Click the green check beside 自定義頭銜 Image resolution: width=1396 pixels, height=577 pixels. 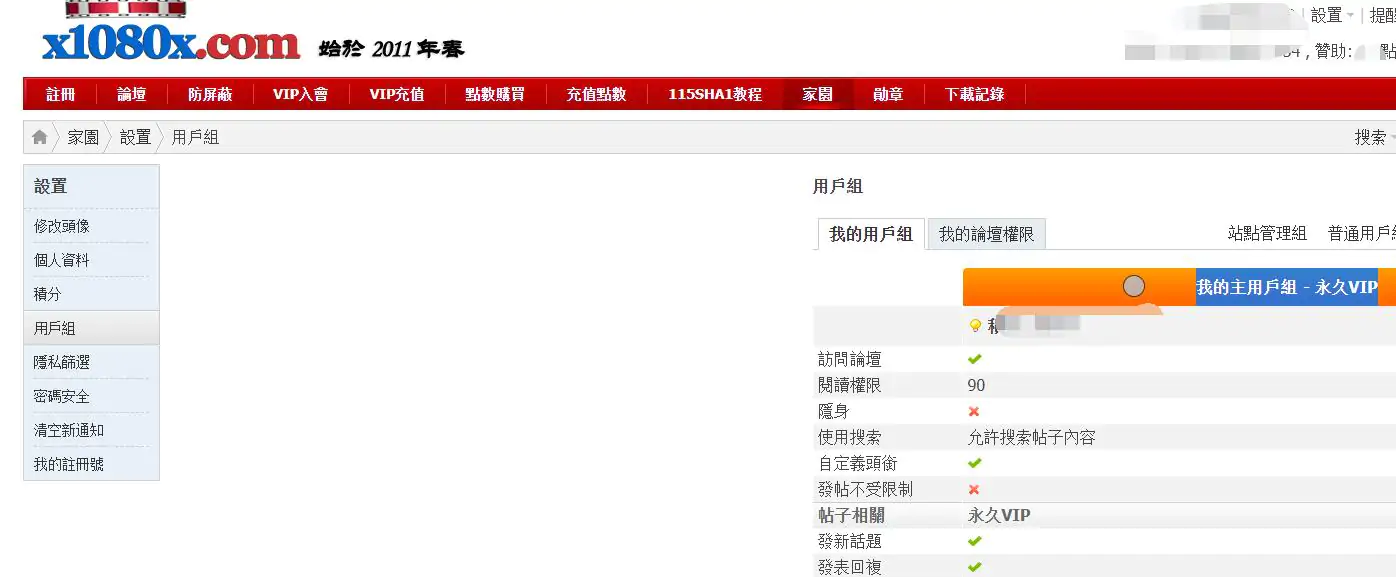(975, 463)
